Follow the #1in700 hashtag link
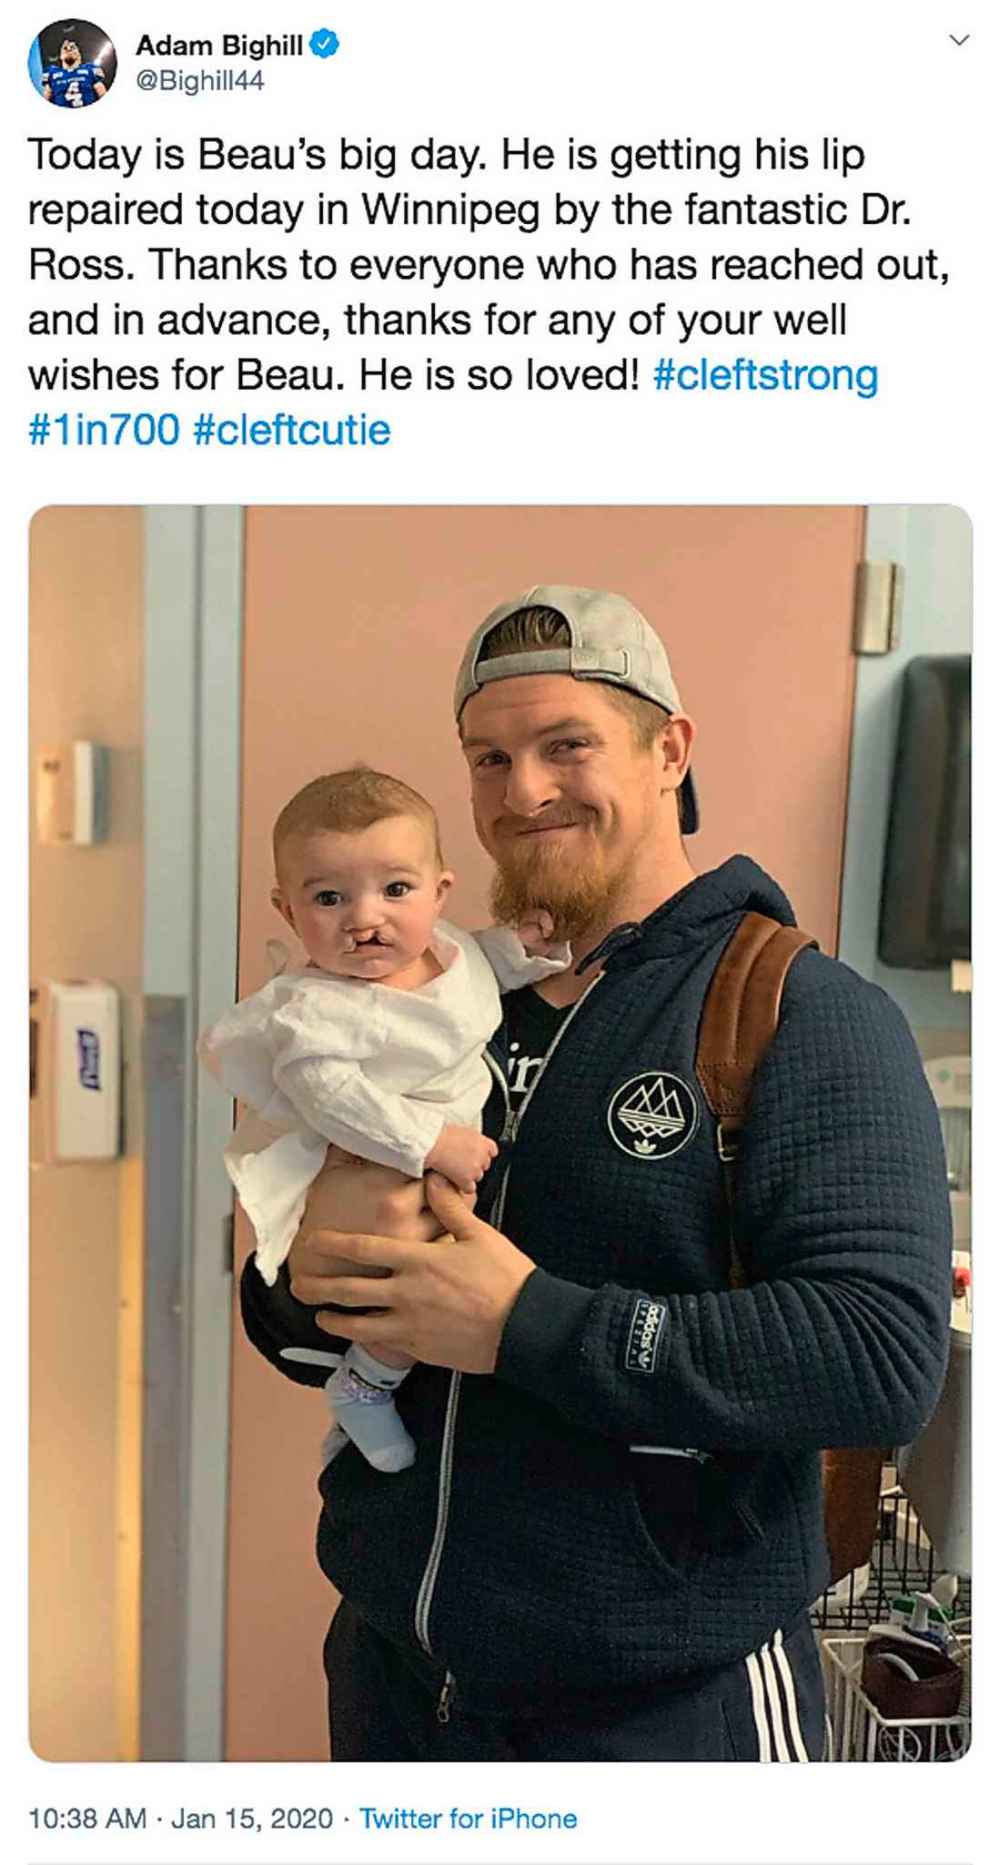999x1865 pixels. [x=103, y=430]
